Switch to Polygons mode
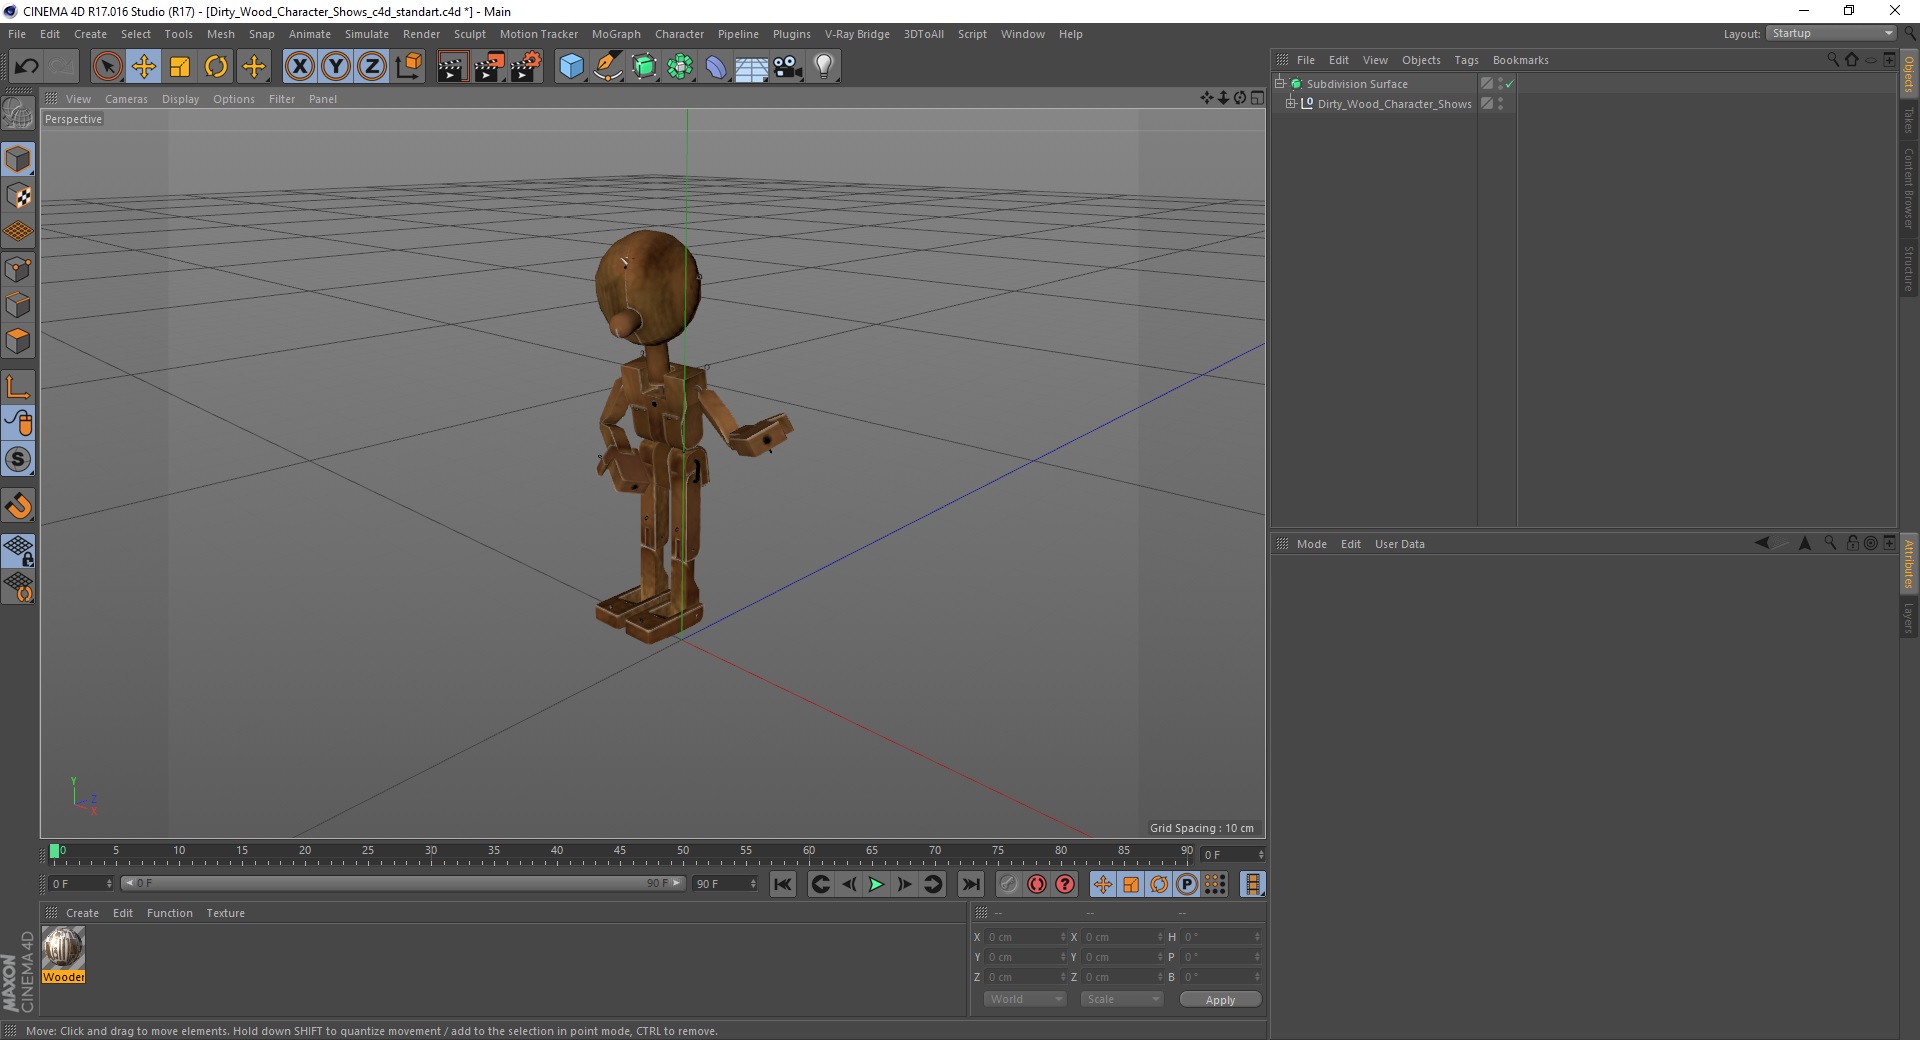Screen dimensions: 1920x1040 click(x=18, y=341)
